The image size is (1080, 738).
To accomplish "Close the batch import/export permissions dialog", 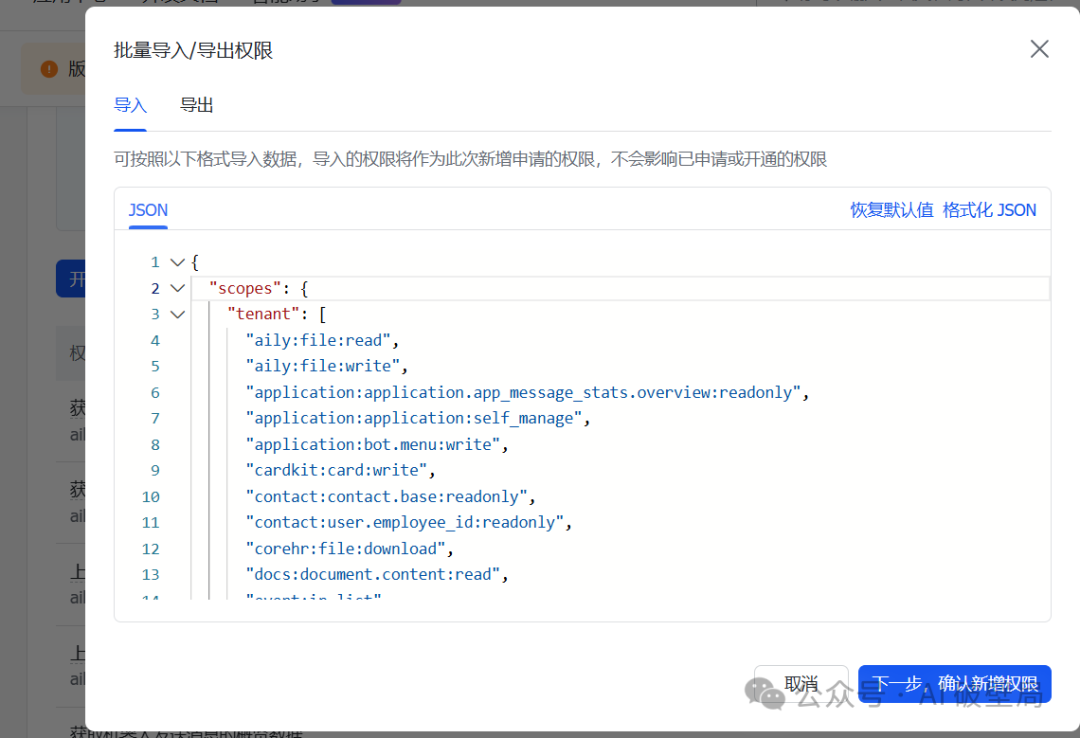I will [1039, 49].
